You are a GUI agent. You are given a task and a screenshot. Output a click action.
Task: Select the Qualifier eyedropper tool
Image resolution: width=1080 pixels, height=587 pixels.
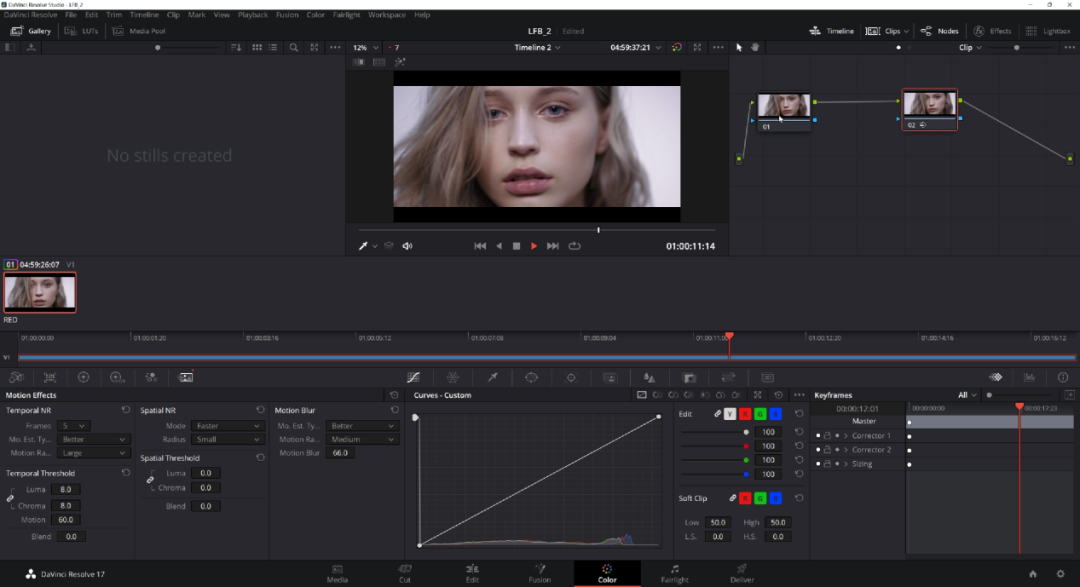[492, 377]
